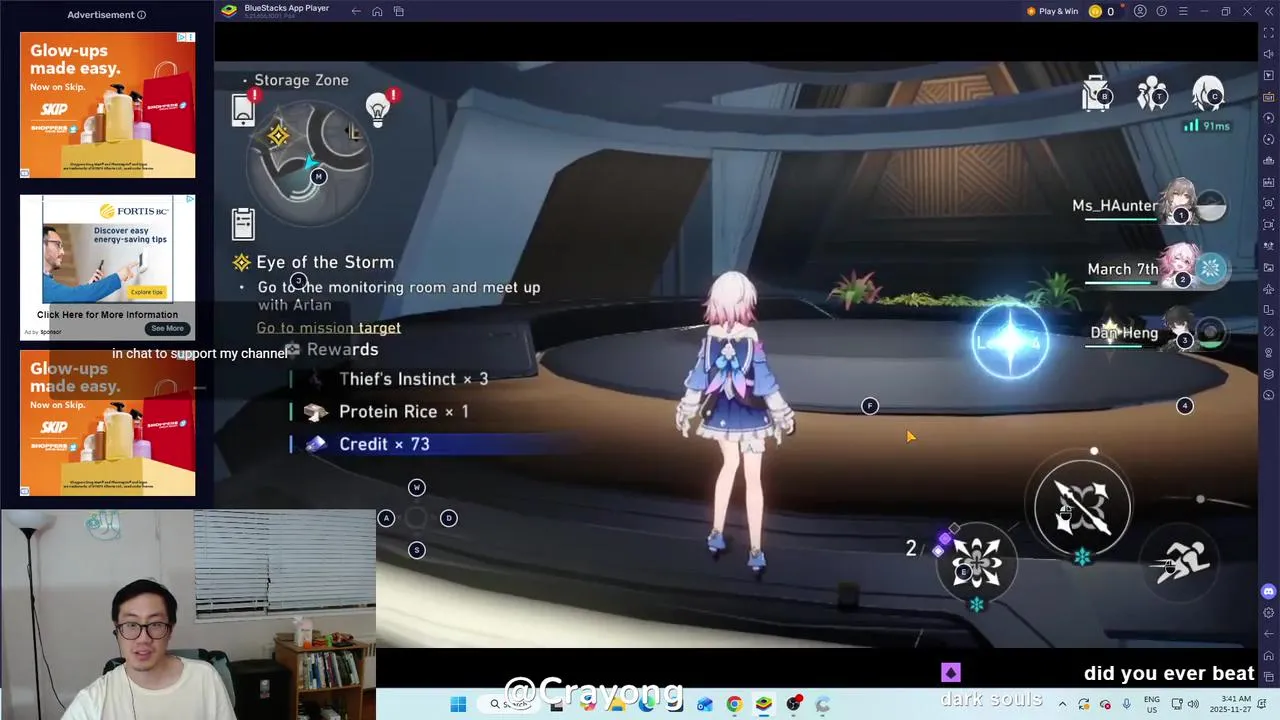Click Go to mission target
The width and height of the screenshot is (1280, 720).
tap(328, 328)
